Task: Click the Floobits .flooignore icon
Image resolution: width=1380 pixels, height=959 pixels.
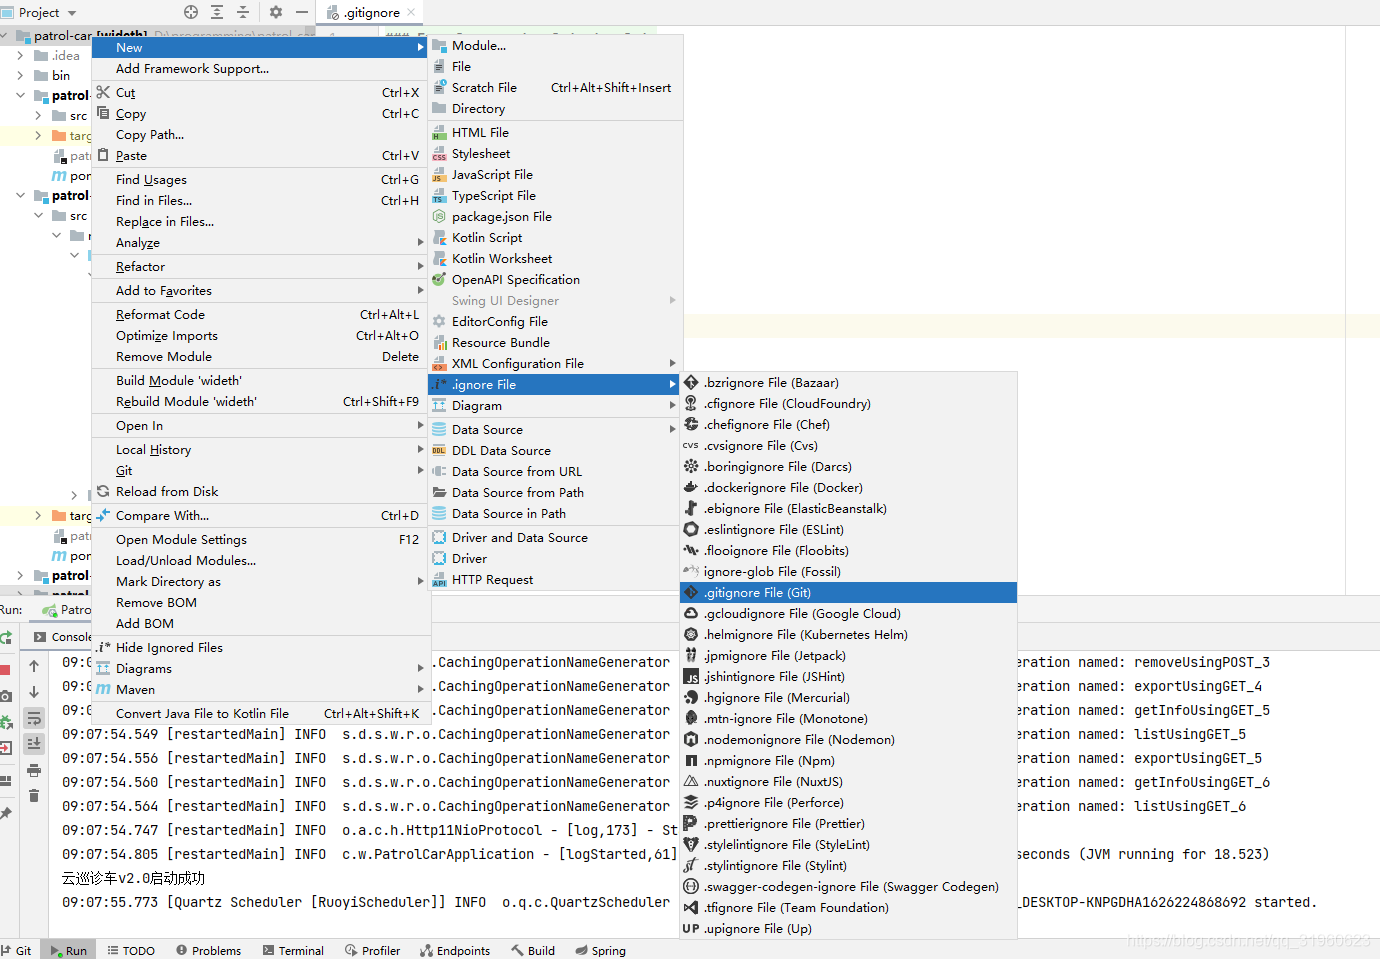Action: click(x=691, y=551)
